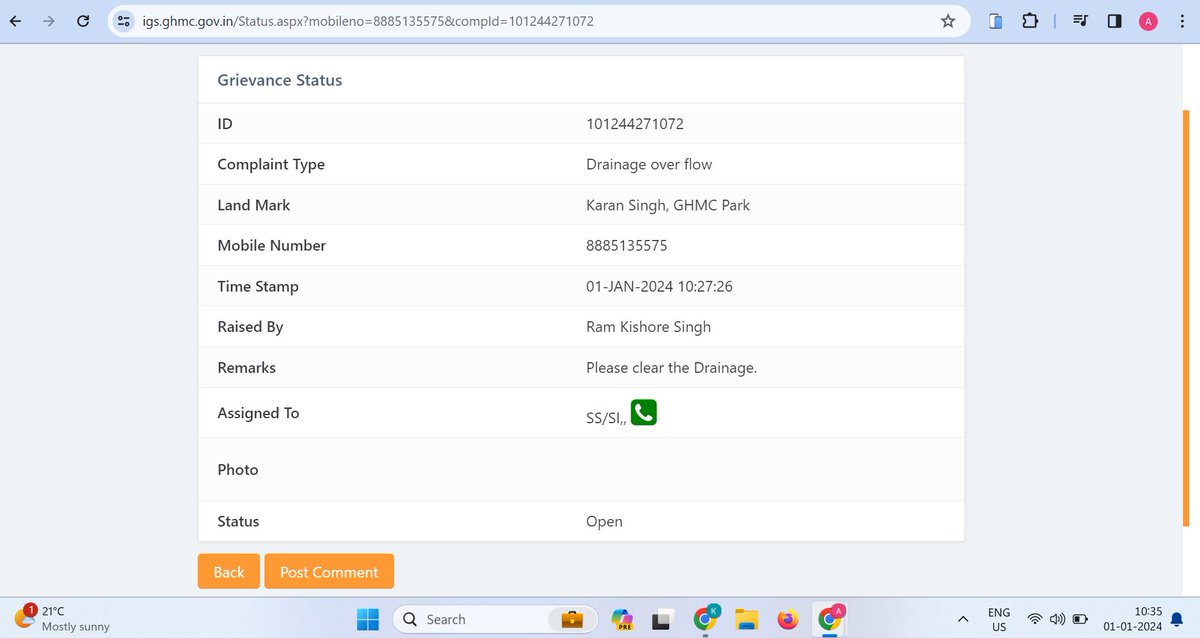Screen dimensions: 1200x638
Task: Click 'Ram Kishore Singh' name
Action: coord(649,326)
